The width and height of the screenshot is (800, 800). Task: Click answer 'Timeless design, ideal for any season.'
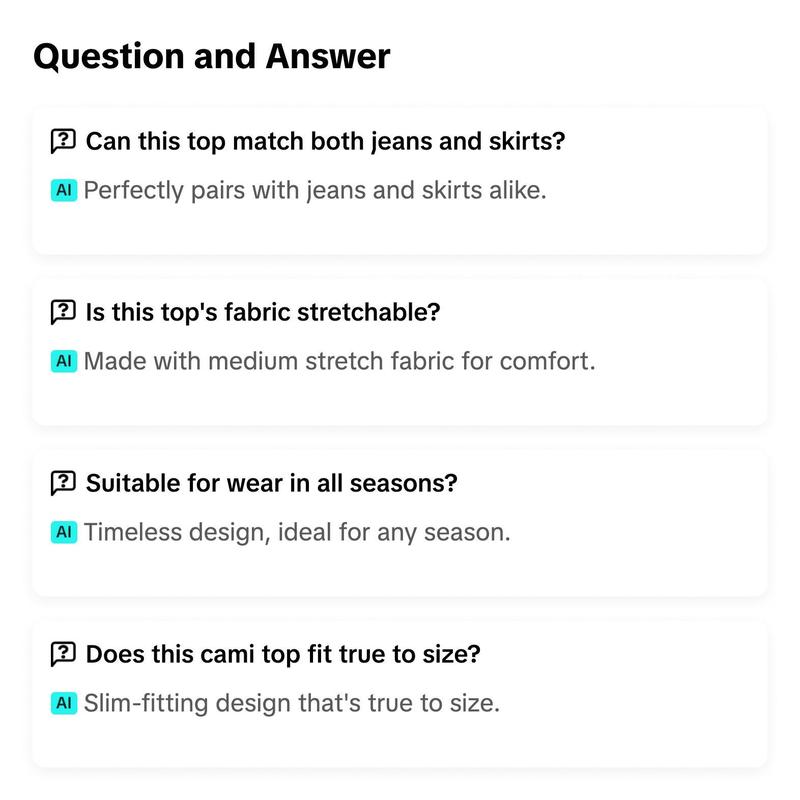coord(297,533)
